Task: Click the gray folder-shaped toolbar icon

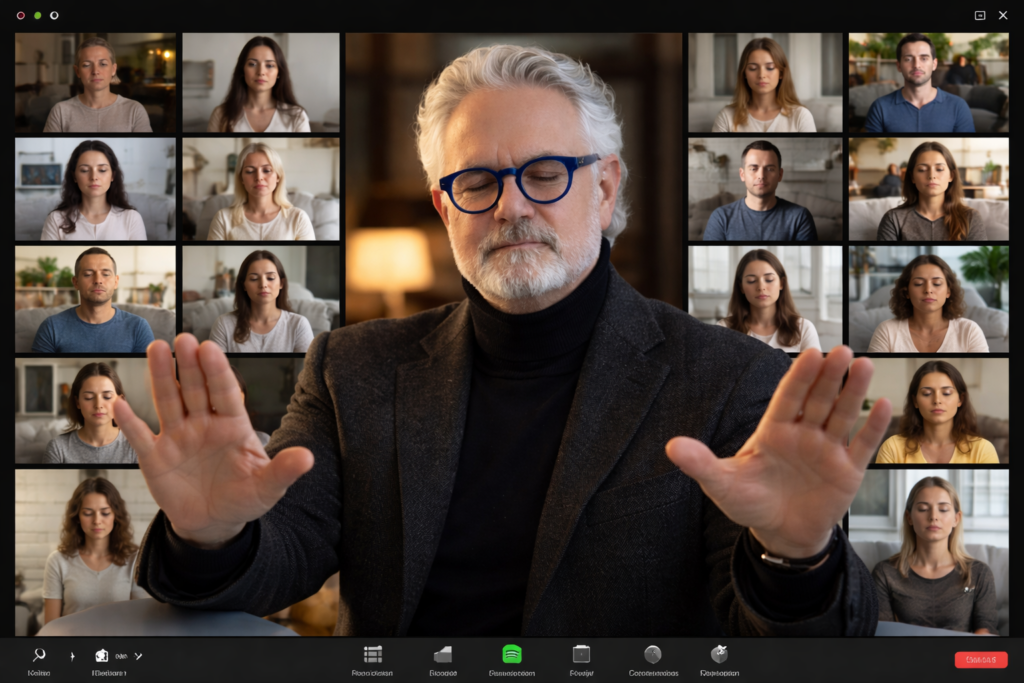Action: pos(443,654)
